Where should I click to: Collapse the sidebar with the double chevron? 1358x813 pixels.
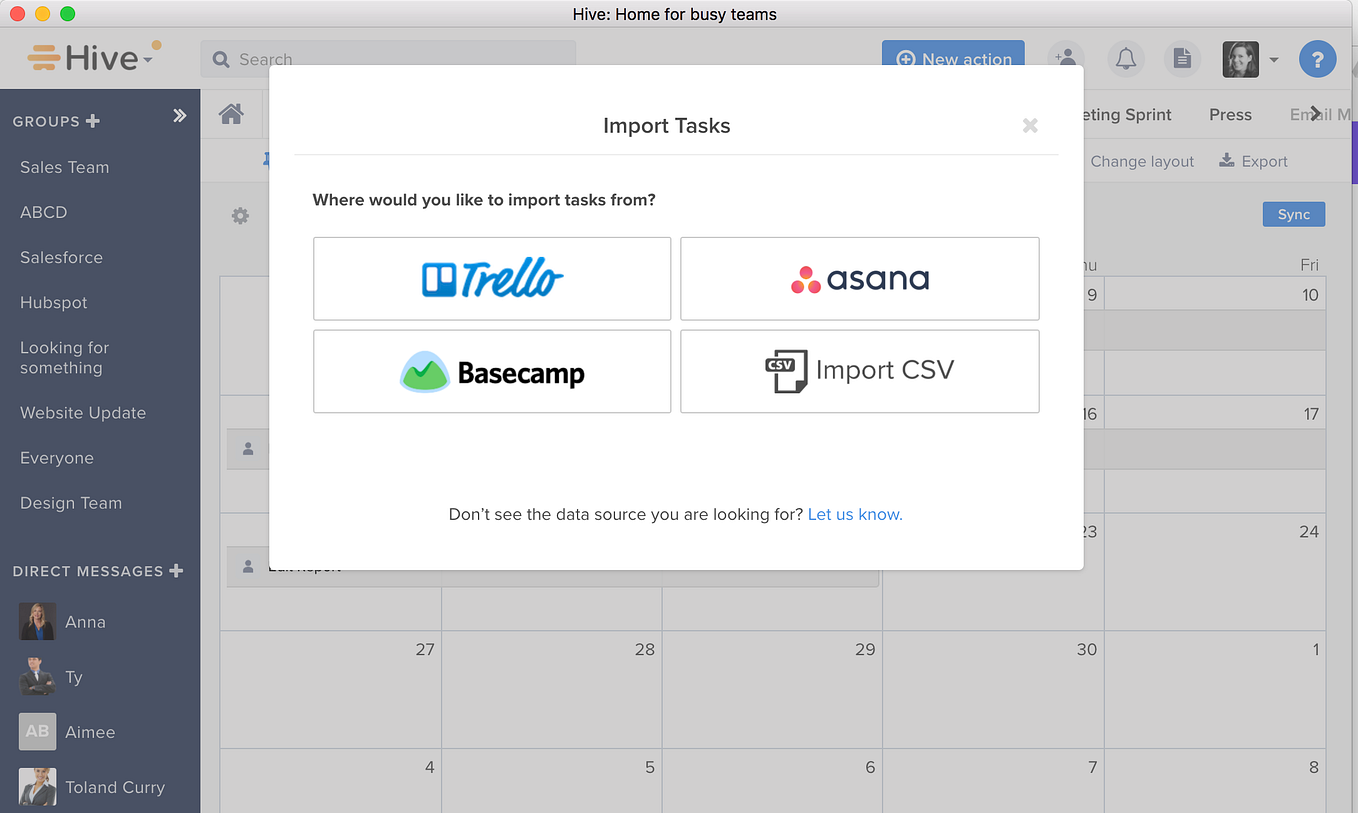(180, 115)
